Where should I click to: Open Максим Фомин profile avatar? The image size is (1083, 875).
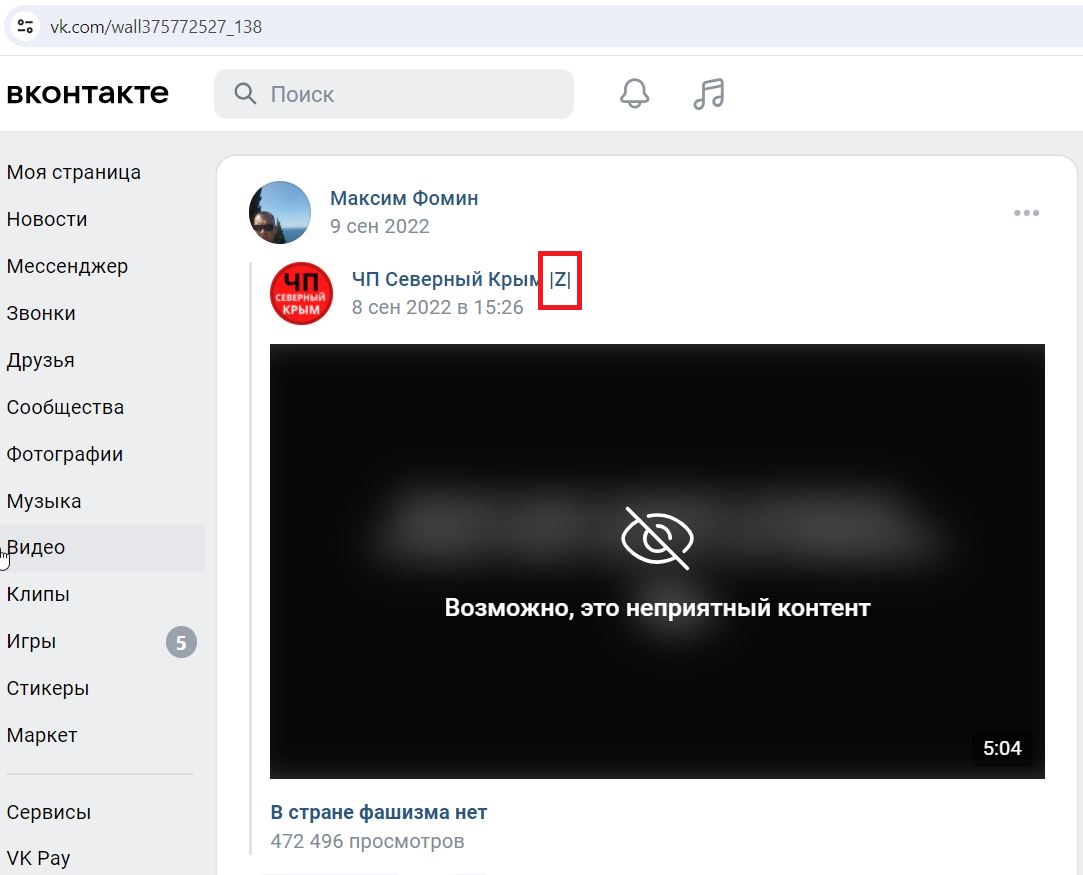coord(280,212)
